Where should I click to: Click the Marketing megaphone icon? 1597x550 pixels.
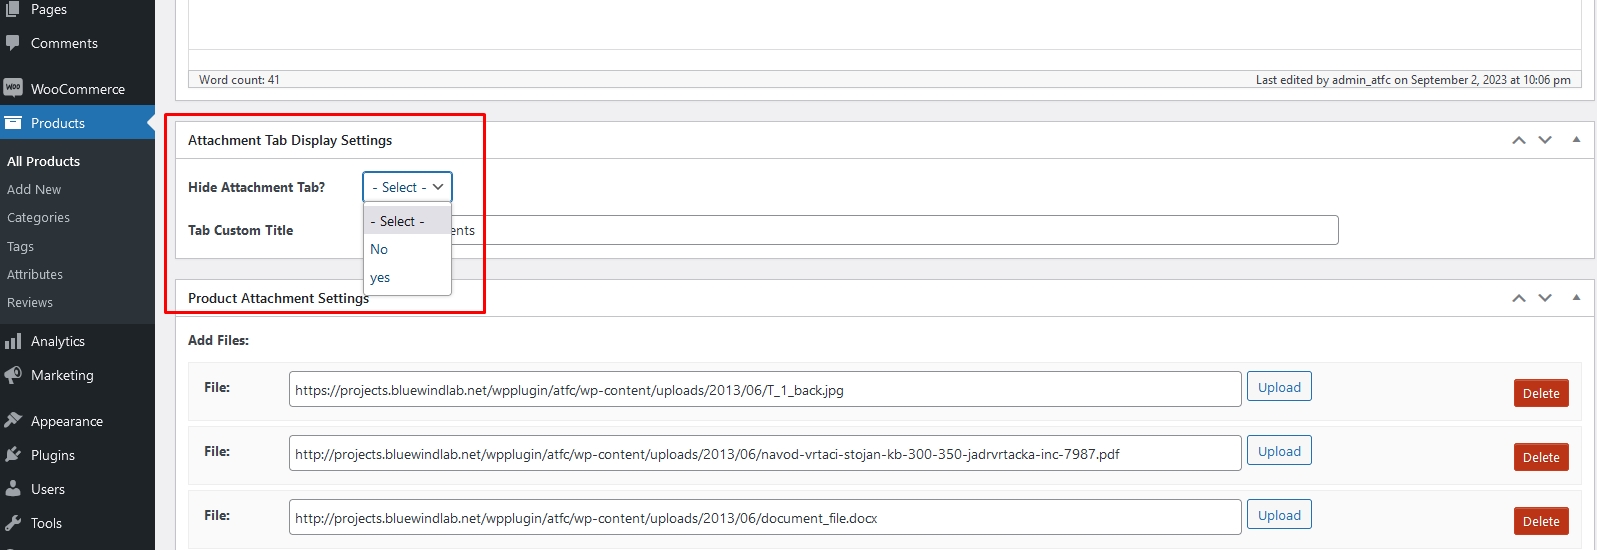(x=13, y=375)
